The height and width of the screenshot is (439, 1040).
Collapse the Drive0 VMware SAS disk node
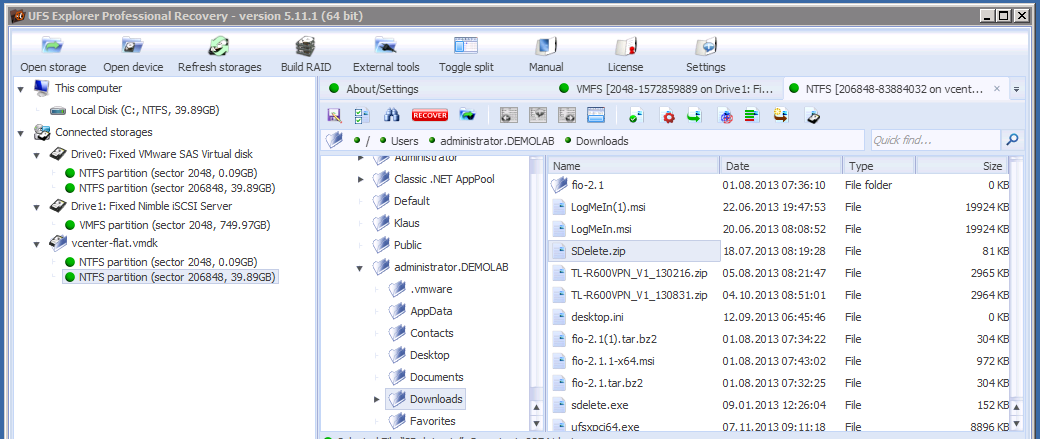point(38,155)
